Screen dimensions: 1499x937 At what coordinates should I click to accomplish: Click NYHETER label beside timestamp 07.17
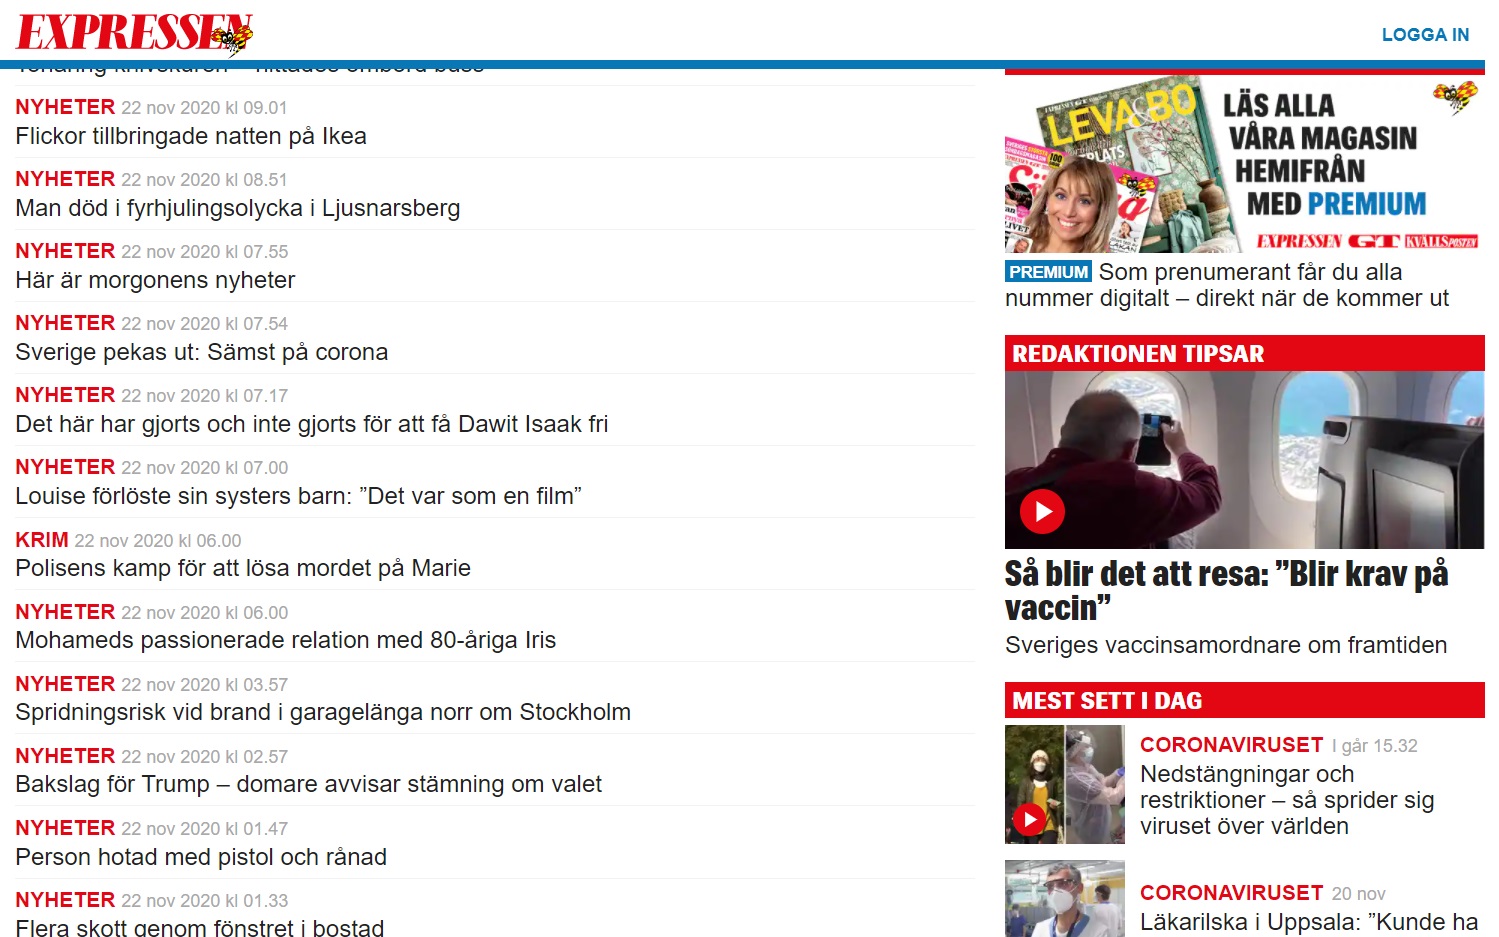65,395
